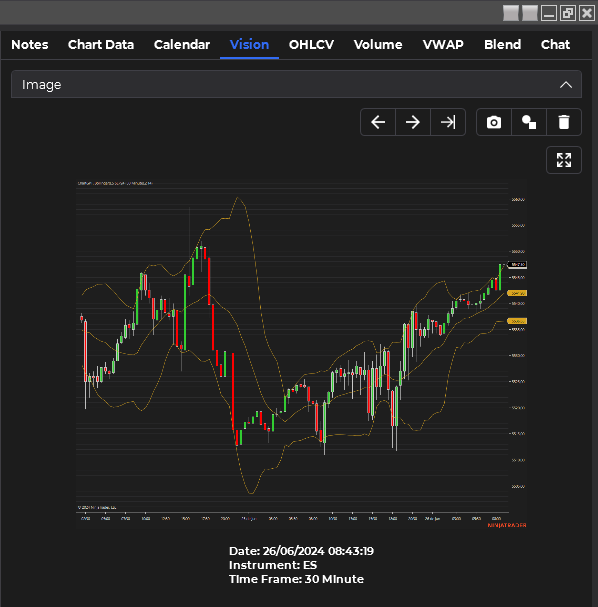598x607 pixels.
Task: Capture a screenshot with camera icon
Action: coord(494,122)
